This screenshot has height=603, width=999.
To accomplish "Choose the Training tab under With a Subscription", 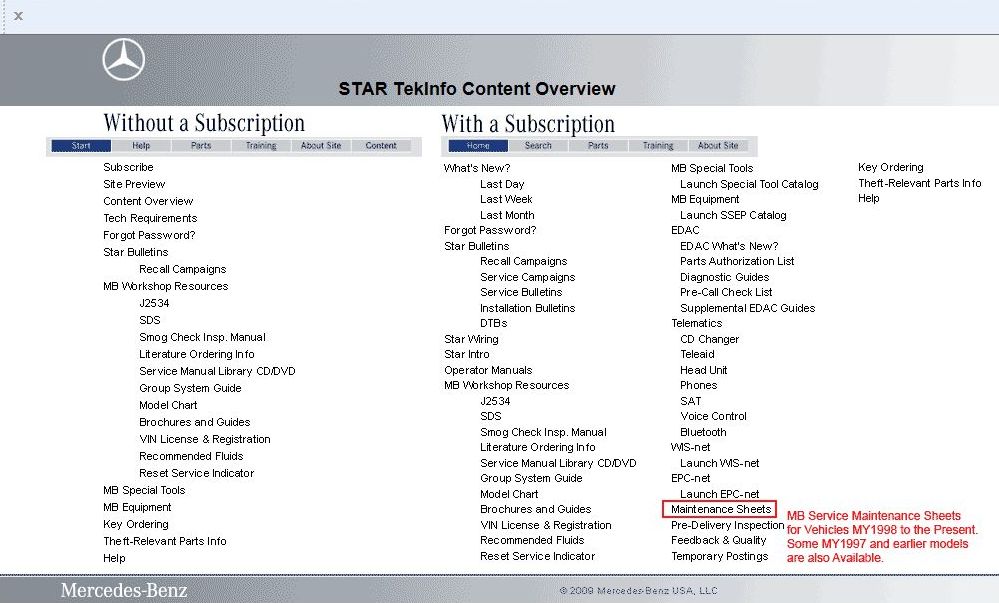I will point(658,146).
